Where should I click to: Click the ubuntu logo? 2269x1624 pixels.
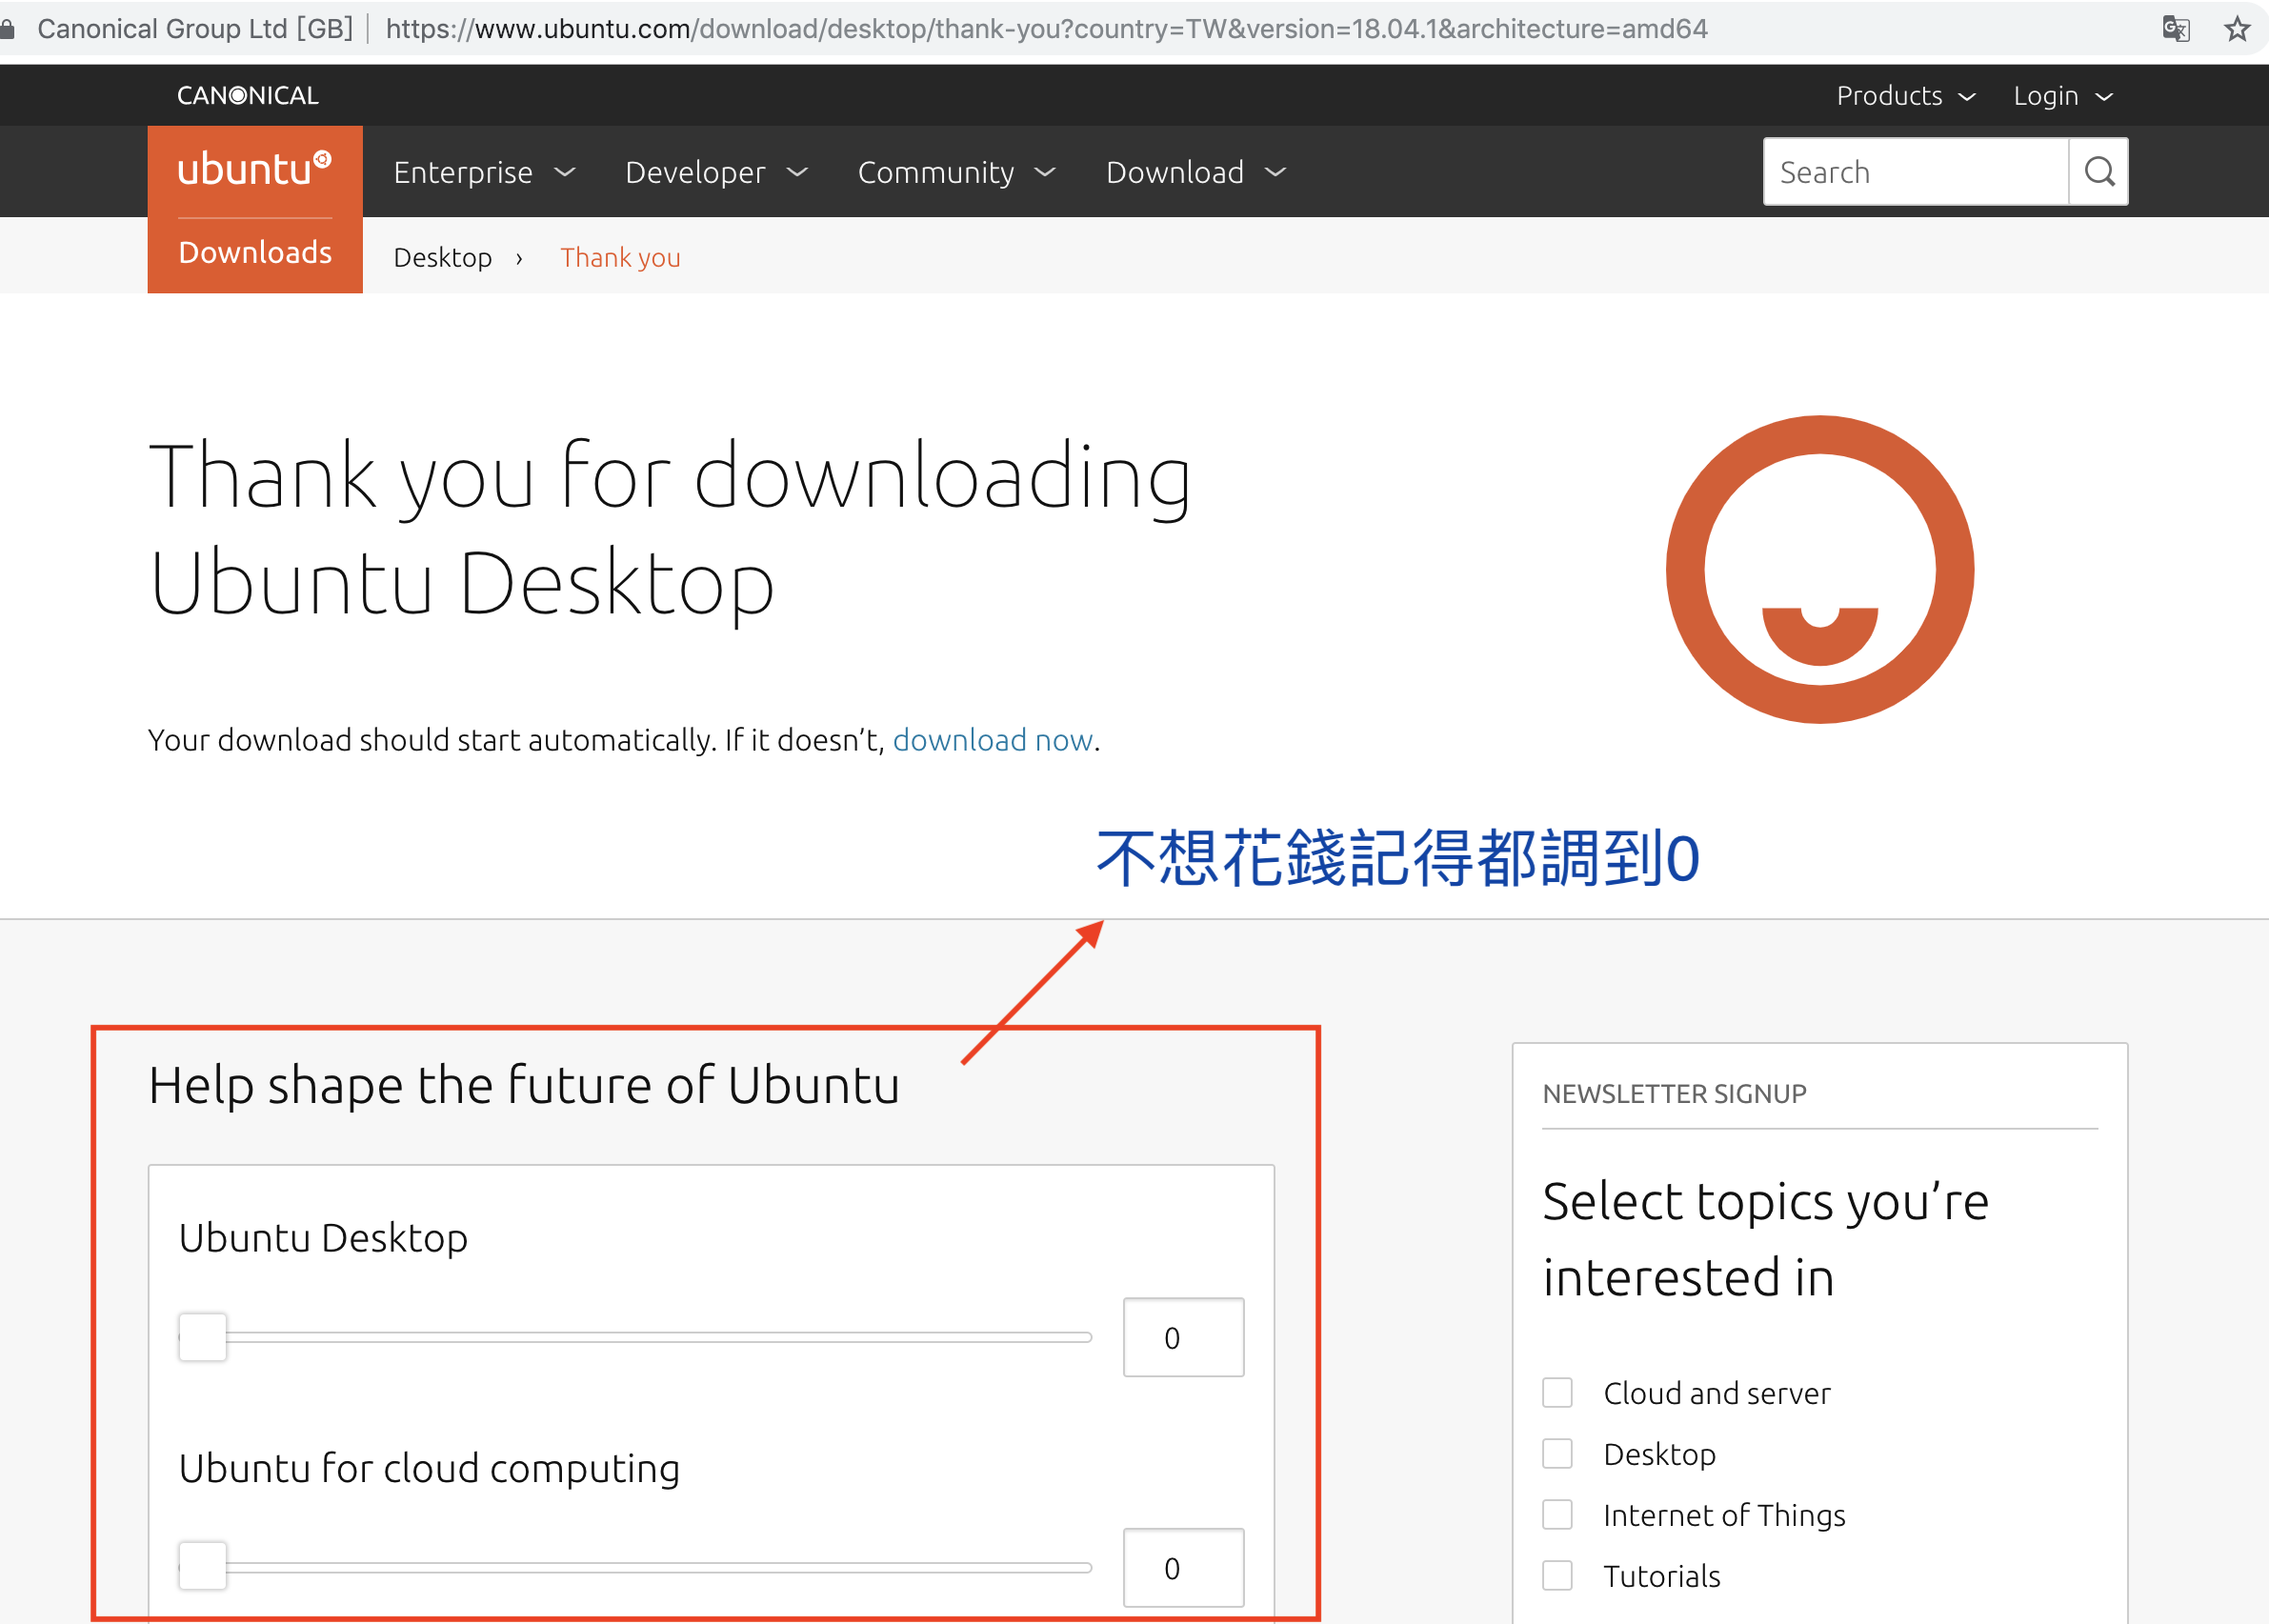(254, 170)
